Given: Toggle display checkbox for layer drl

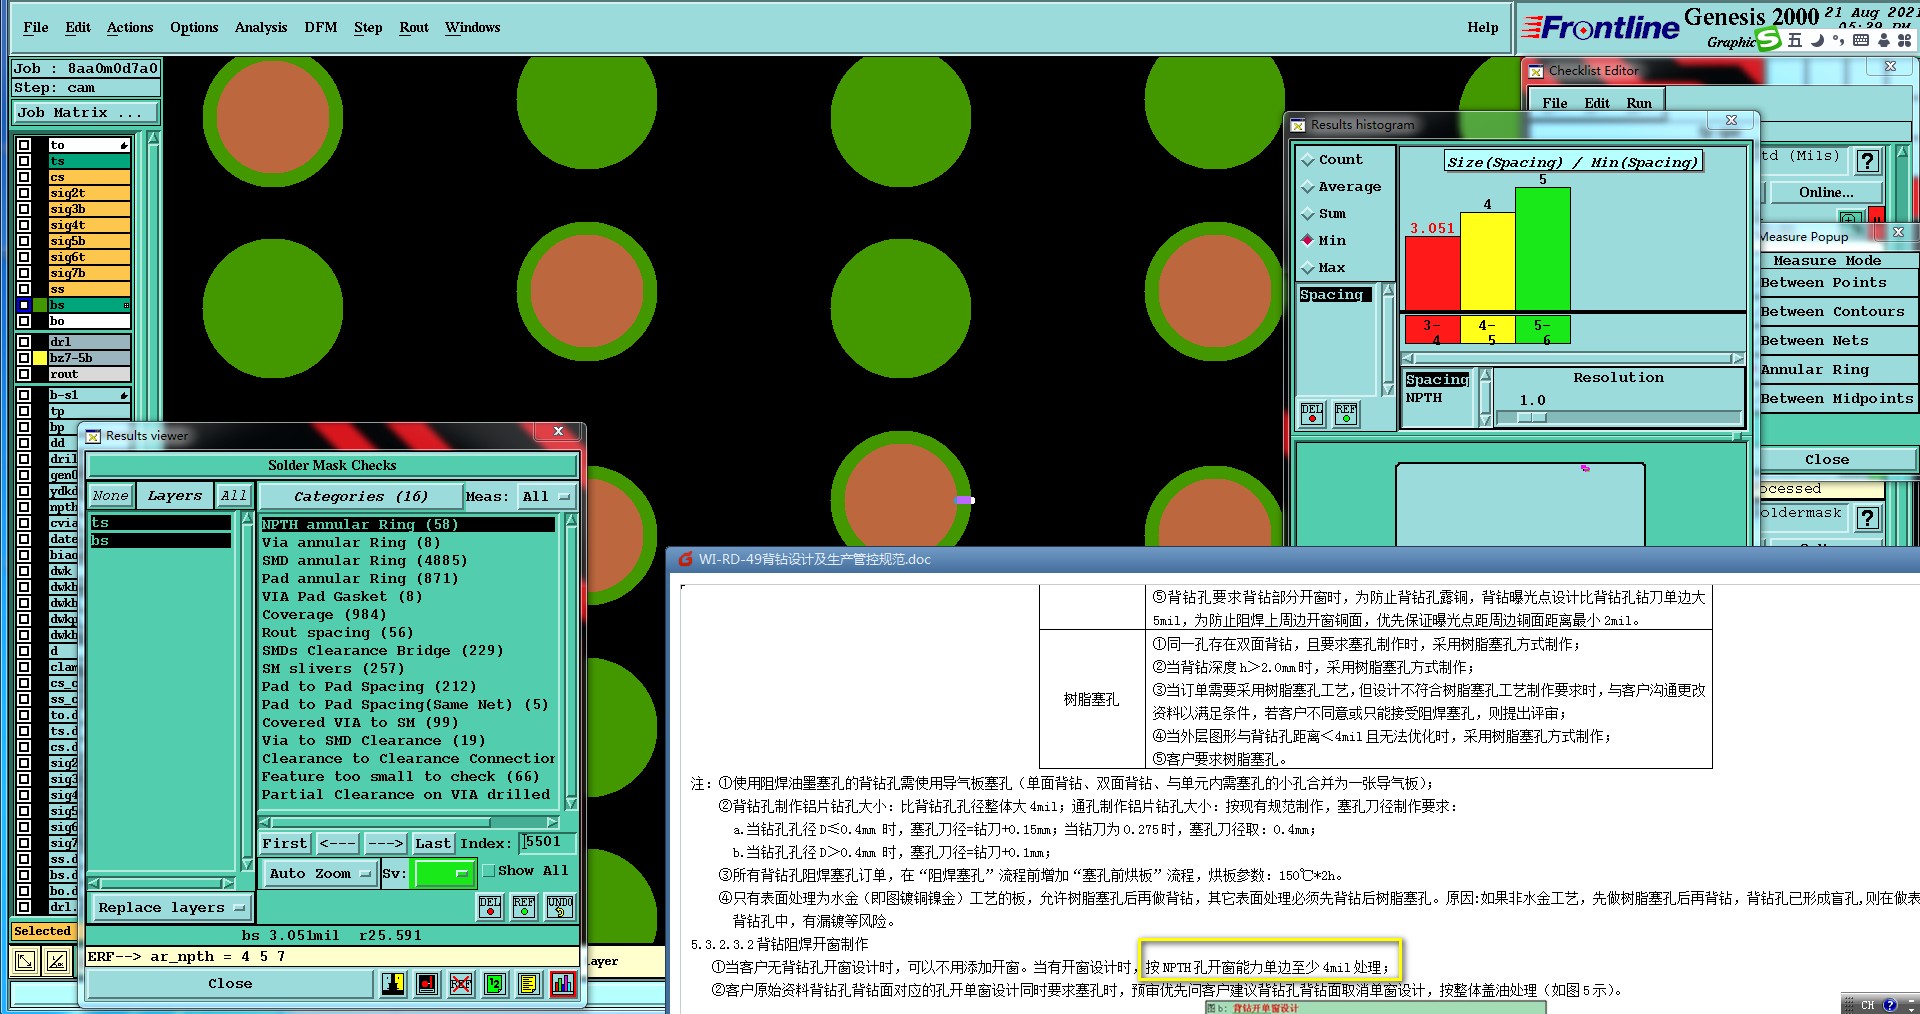Looking at the screenshot, I should pos(24,342).
